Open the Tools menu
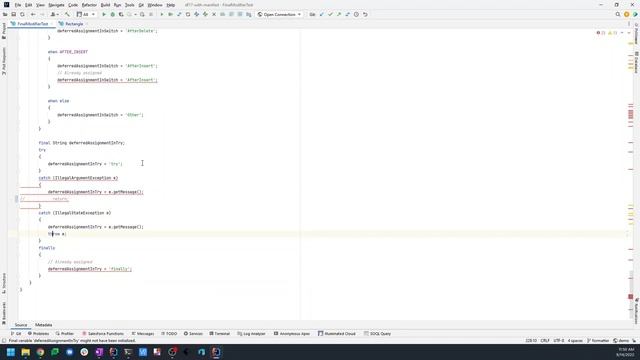Image resolution: width=640 pixels, height=360 pixels. coord(129,5)
